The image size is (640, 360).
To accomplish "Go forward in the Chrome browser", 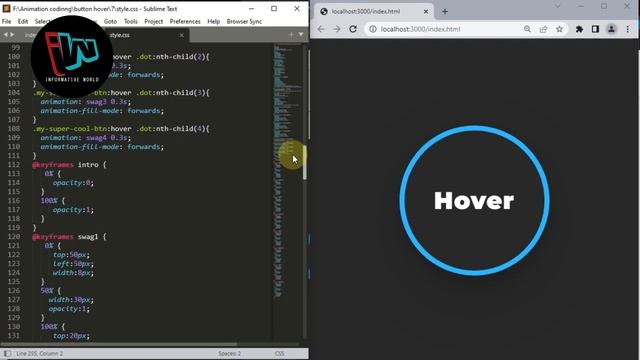I will click(x=336, y=29).
